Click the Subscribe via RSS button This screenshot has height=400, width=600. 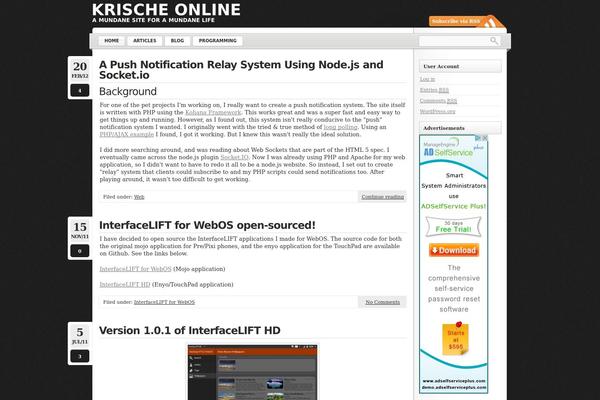coord(456,21)
